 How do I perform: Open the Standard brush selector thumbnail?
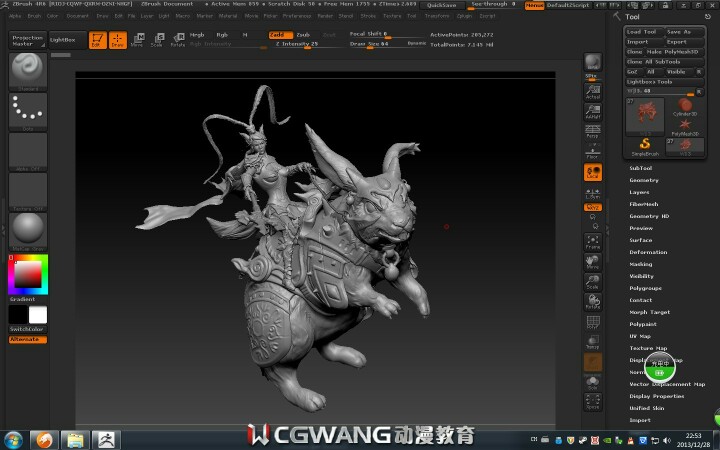(28, 71)
